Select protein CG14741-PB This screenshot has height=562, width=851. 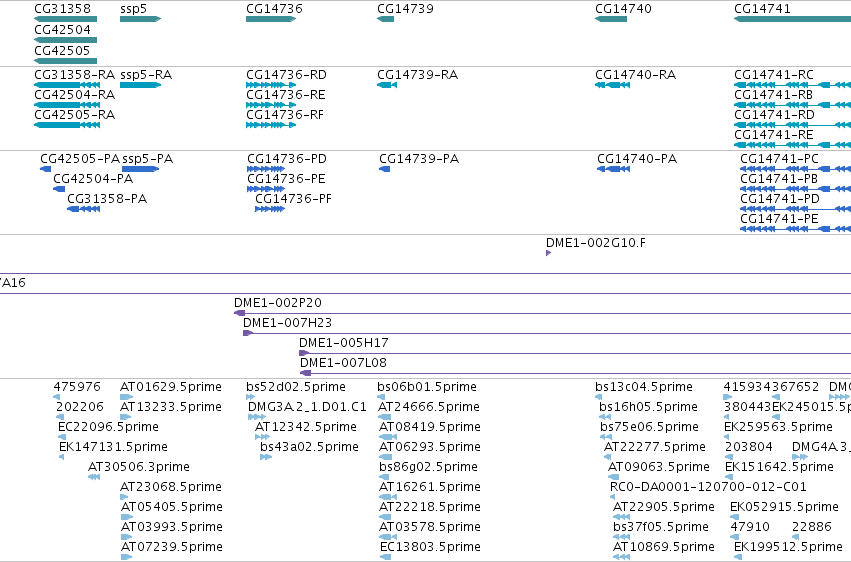point(796,189)
